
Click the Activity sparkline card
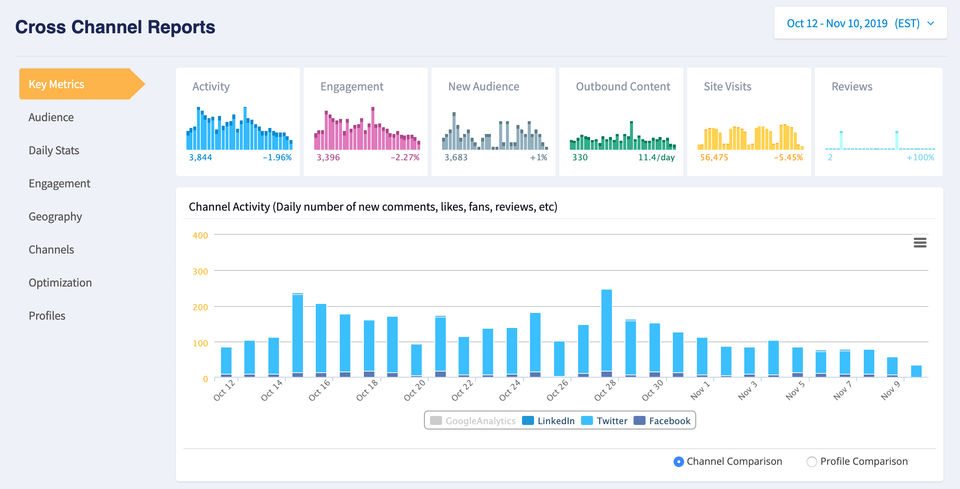[x=238, y=122]
